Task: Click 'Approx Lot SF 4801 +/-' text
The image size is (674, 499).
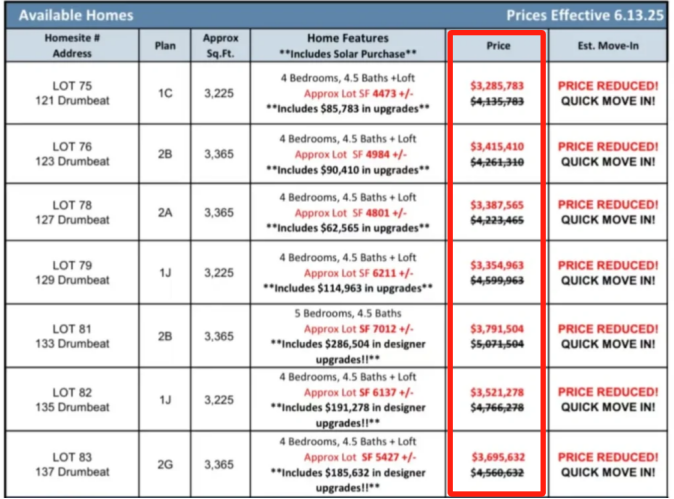Action: pyautogui.click(x=350, y=213)
